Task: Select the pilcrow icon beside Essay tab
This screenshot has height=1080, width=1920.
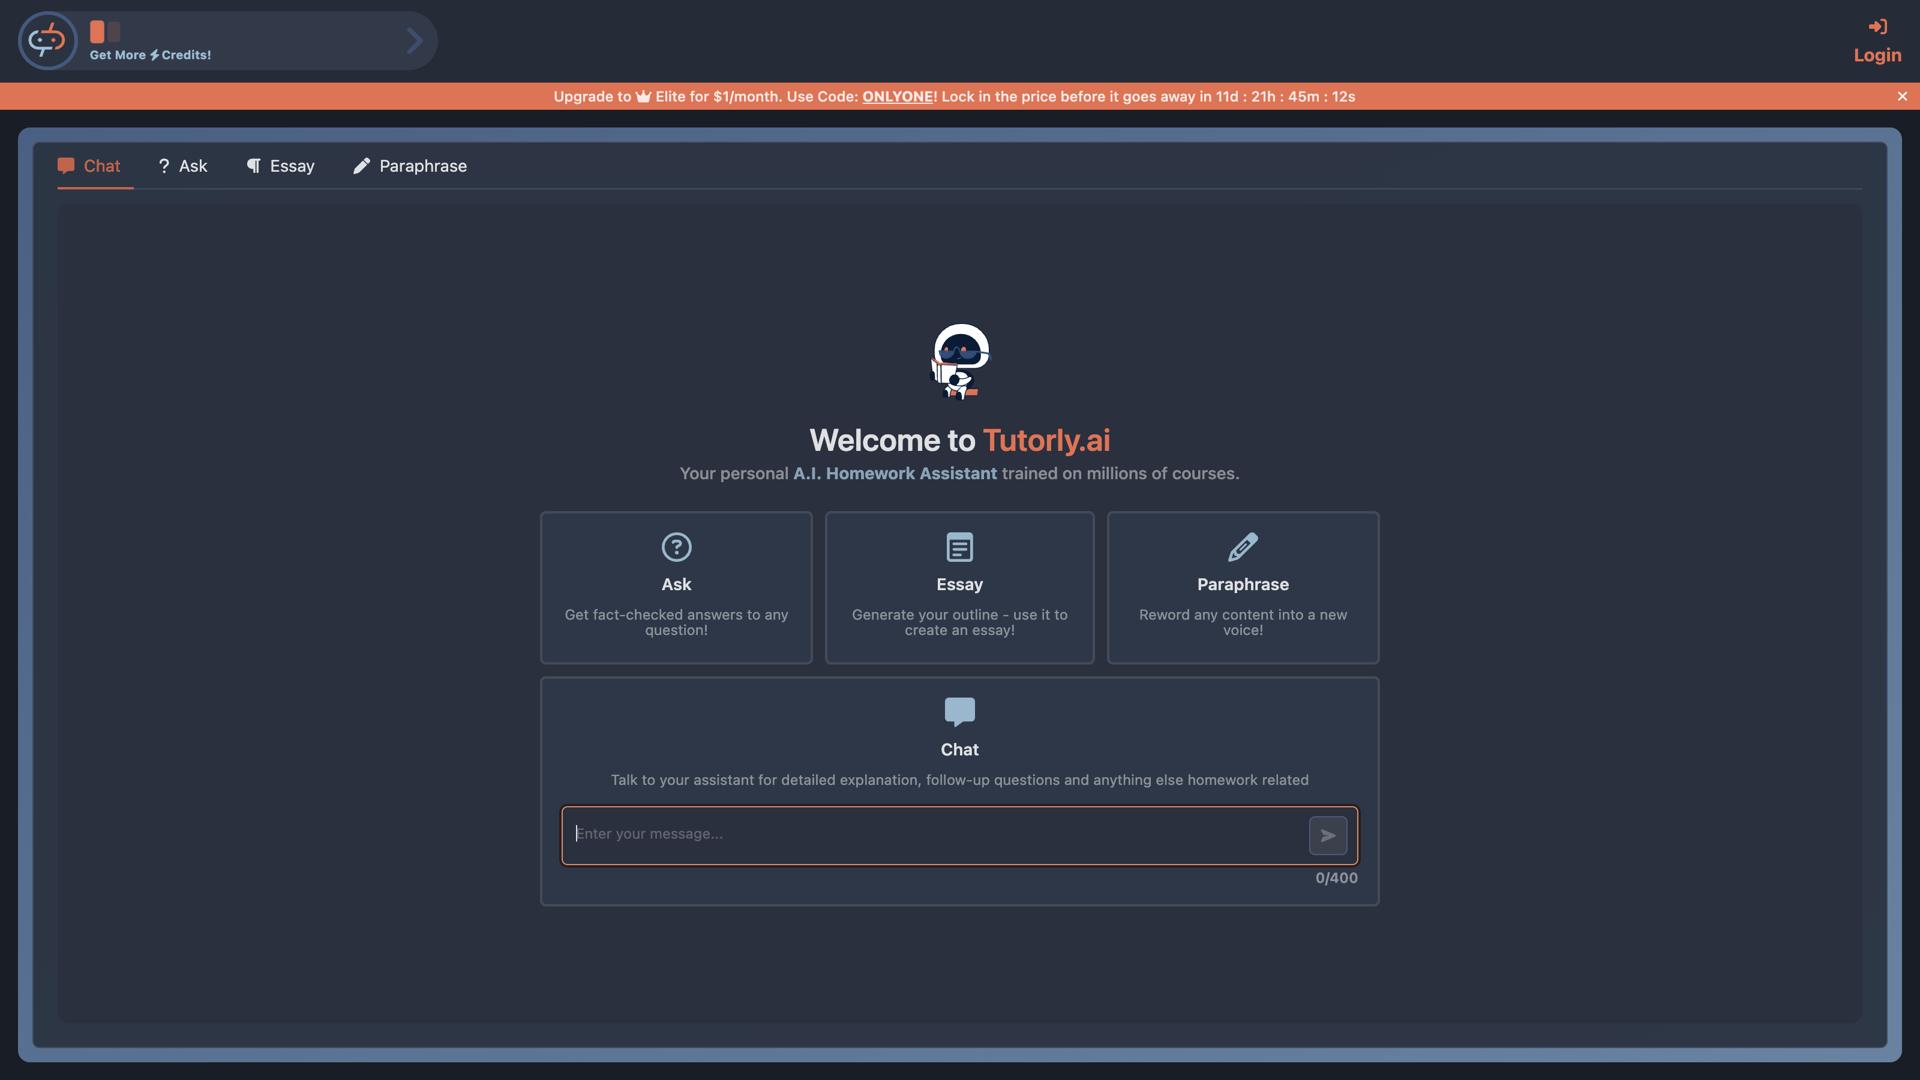Action: [x=253, y=166]
